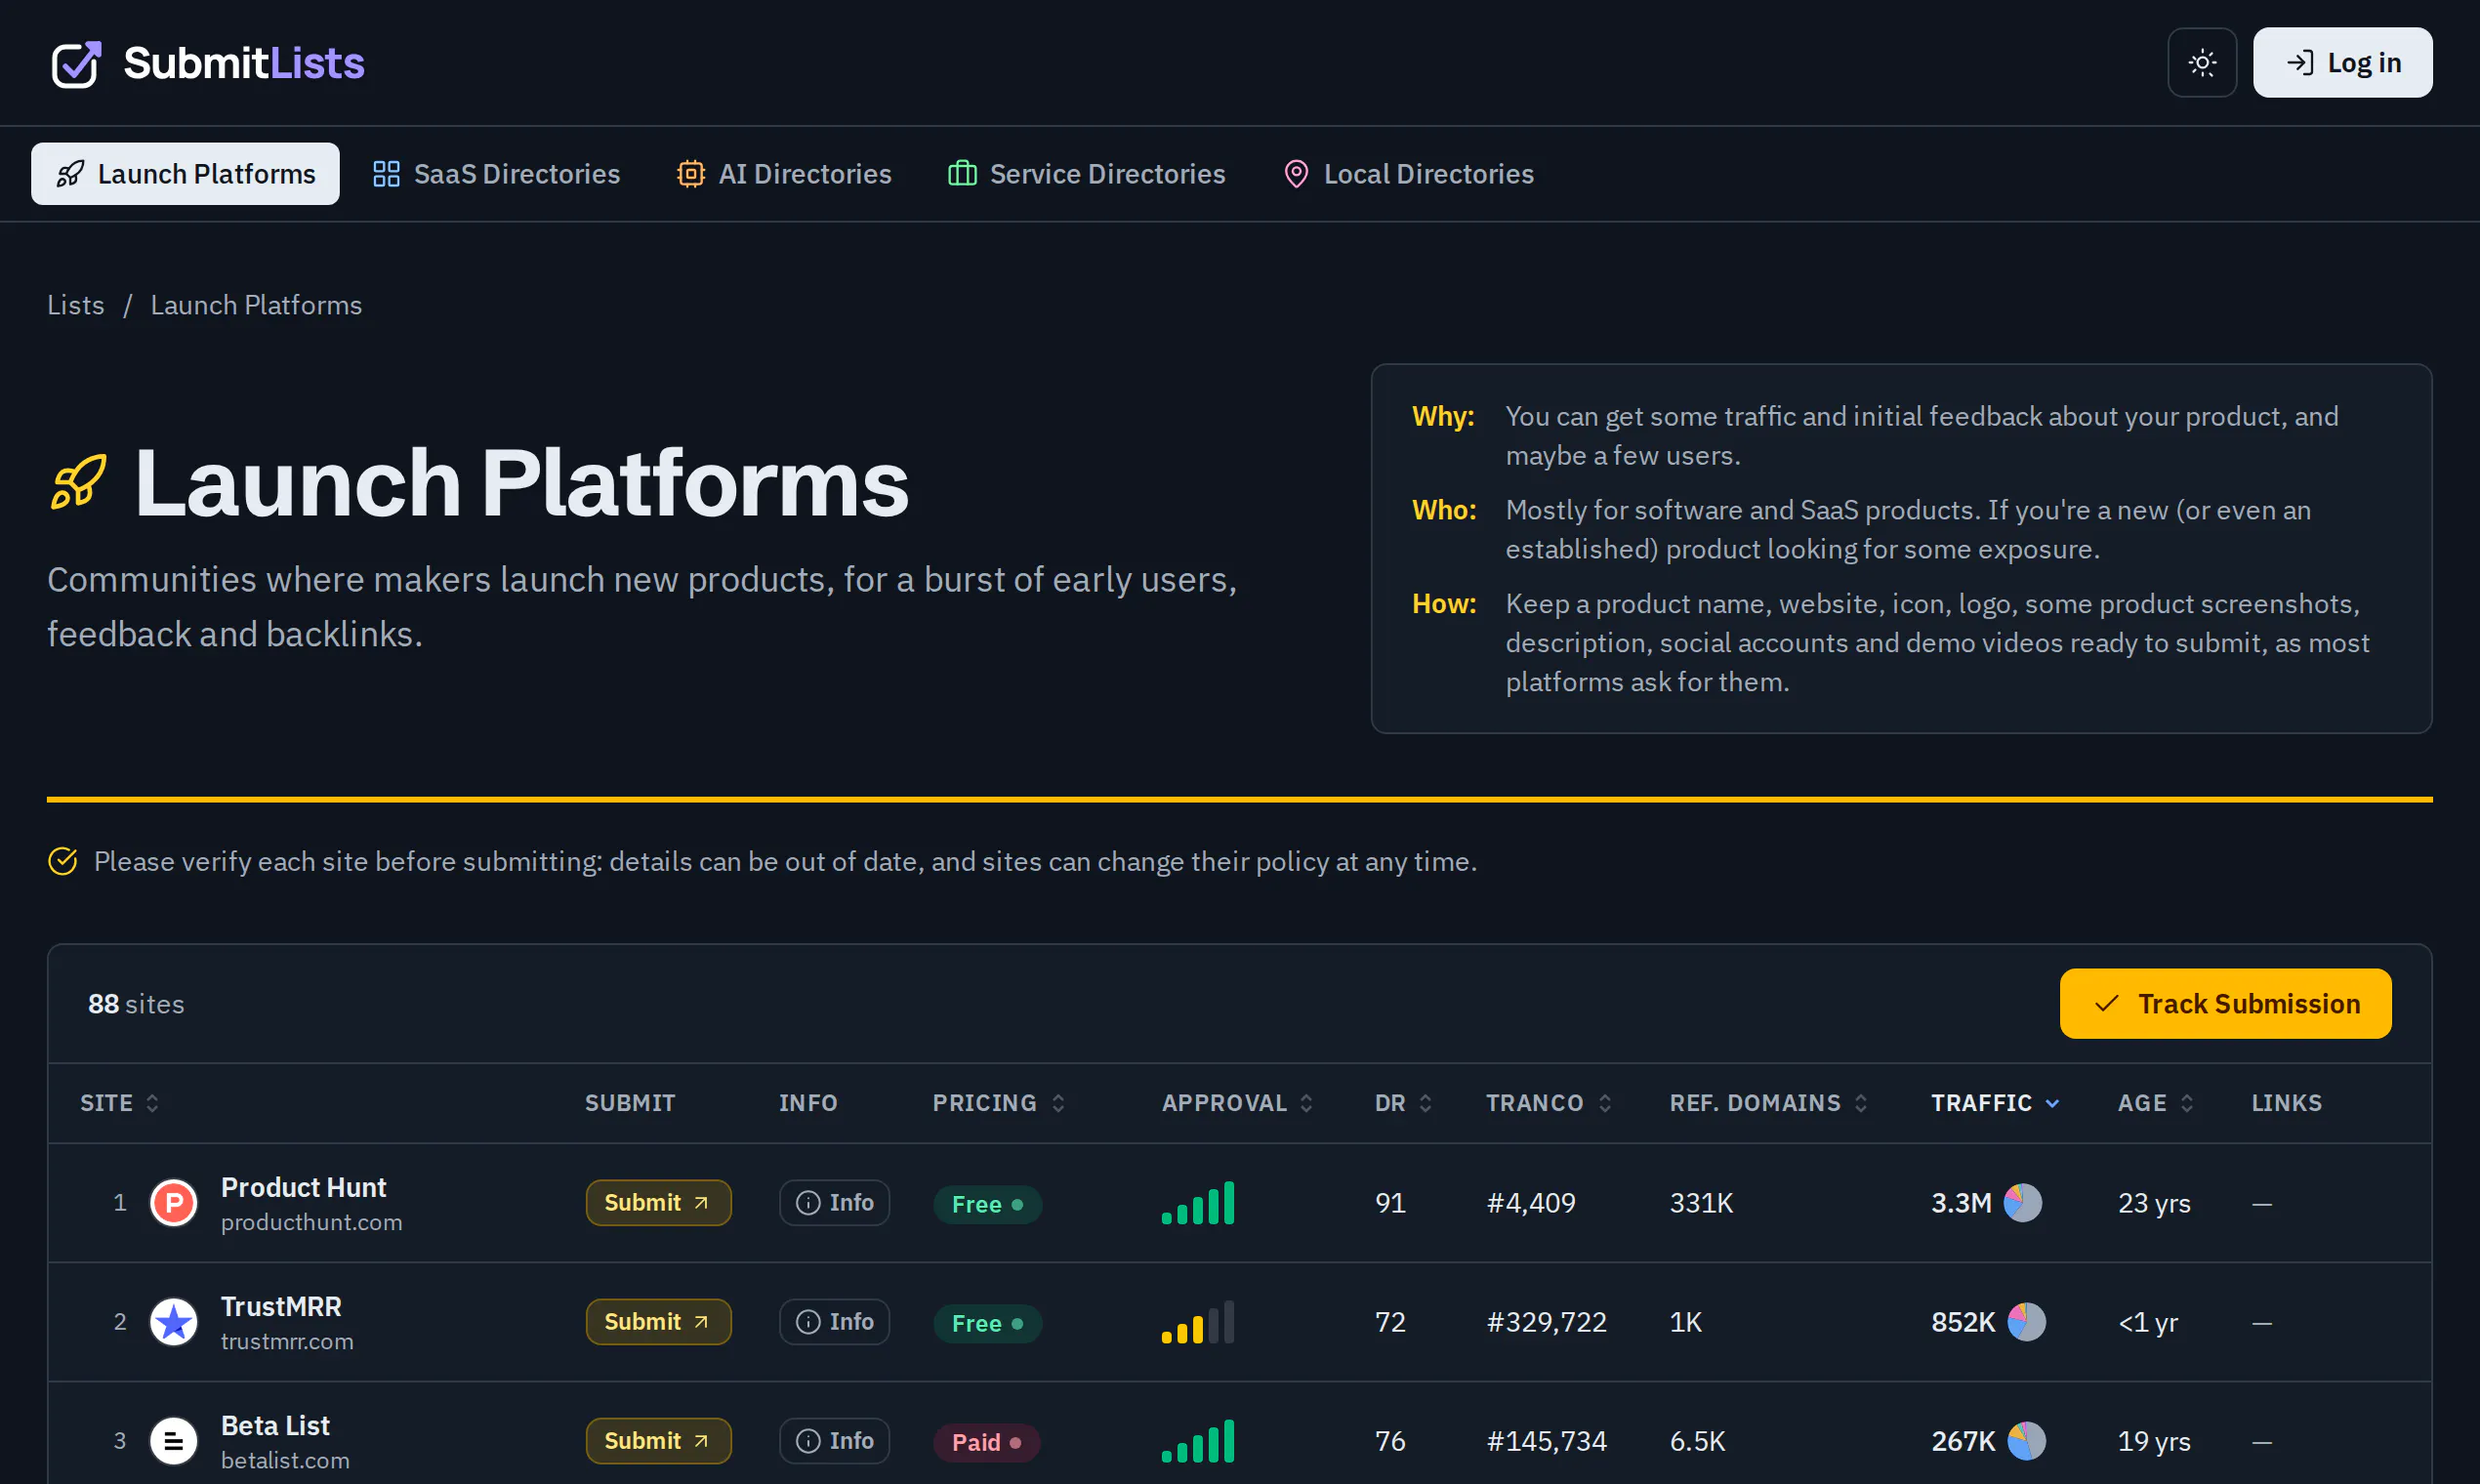
Task: Go to the Local Directories tab
Action: pyautogui.click(x=1408, y=174)
